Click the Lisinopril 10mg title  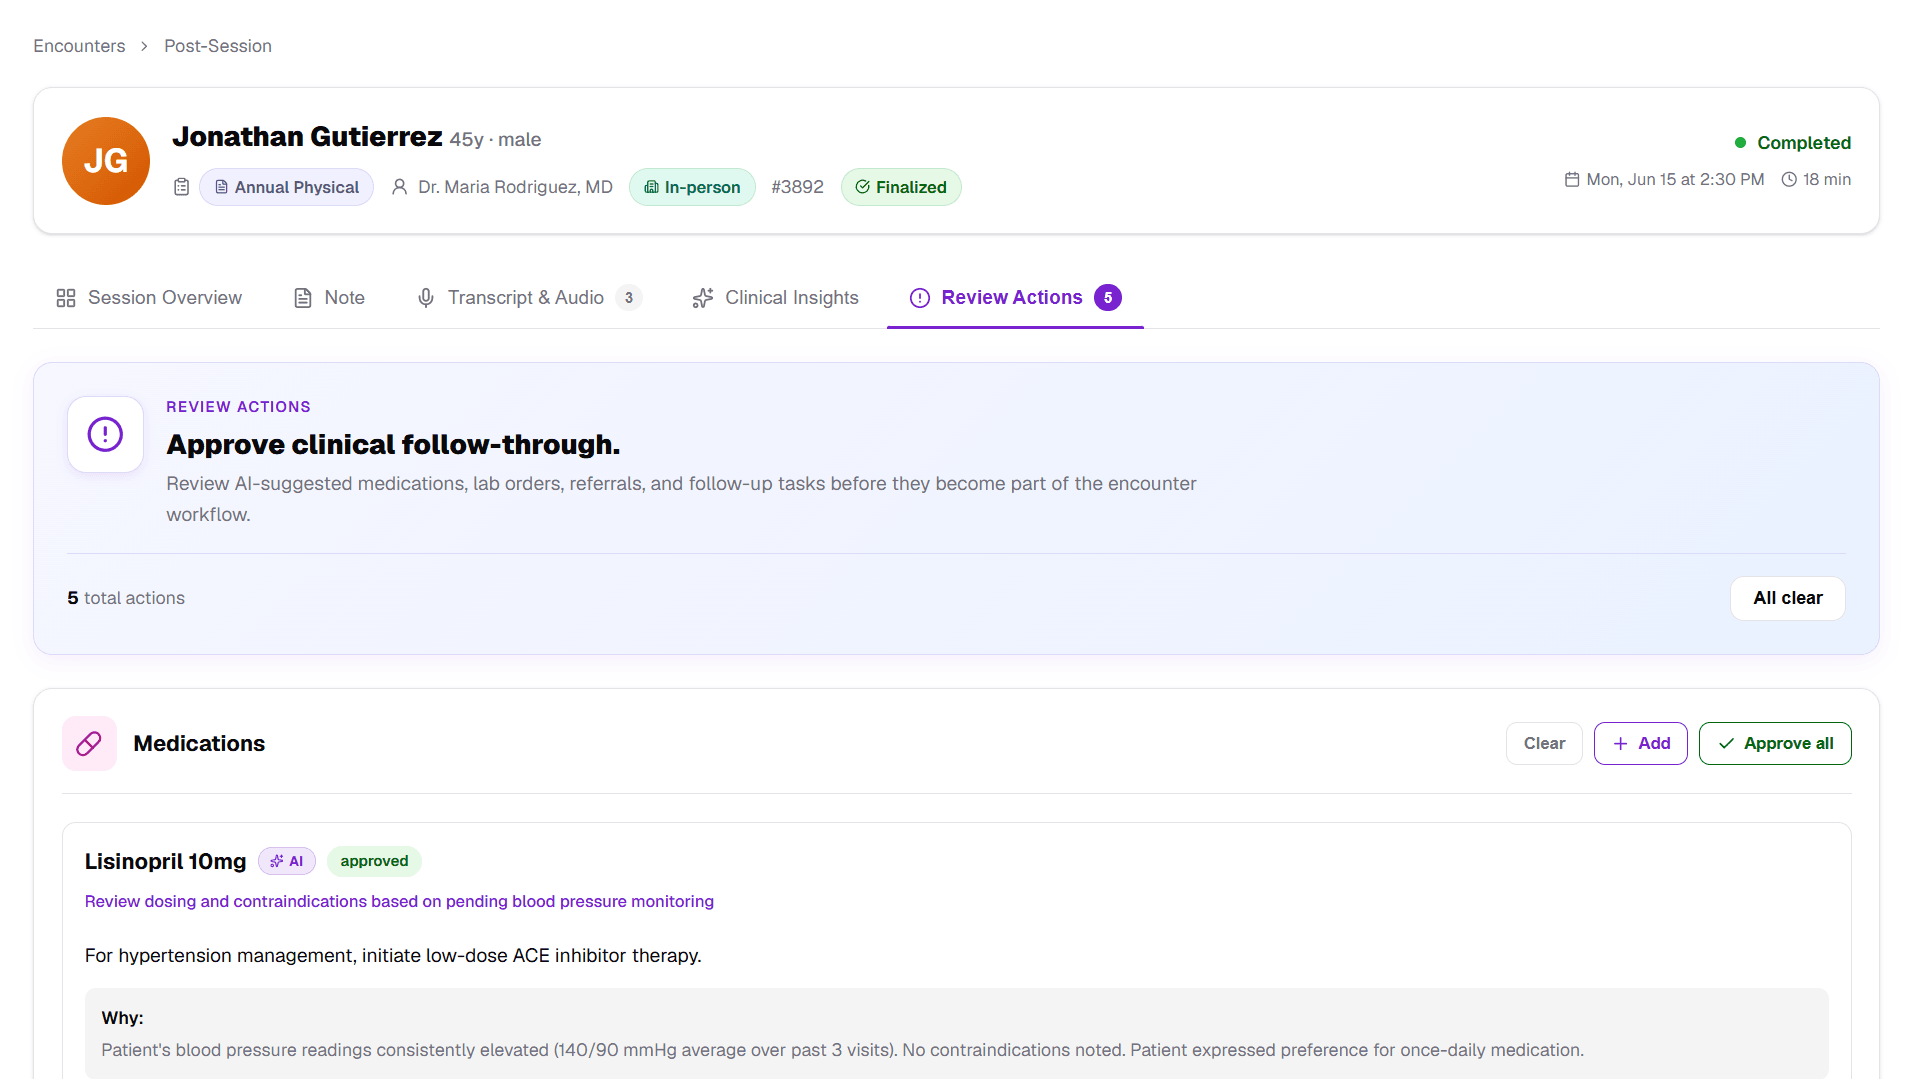(165, 862)
